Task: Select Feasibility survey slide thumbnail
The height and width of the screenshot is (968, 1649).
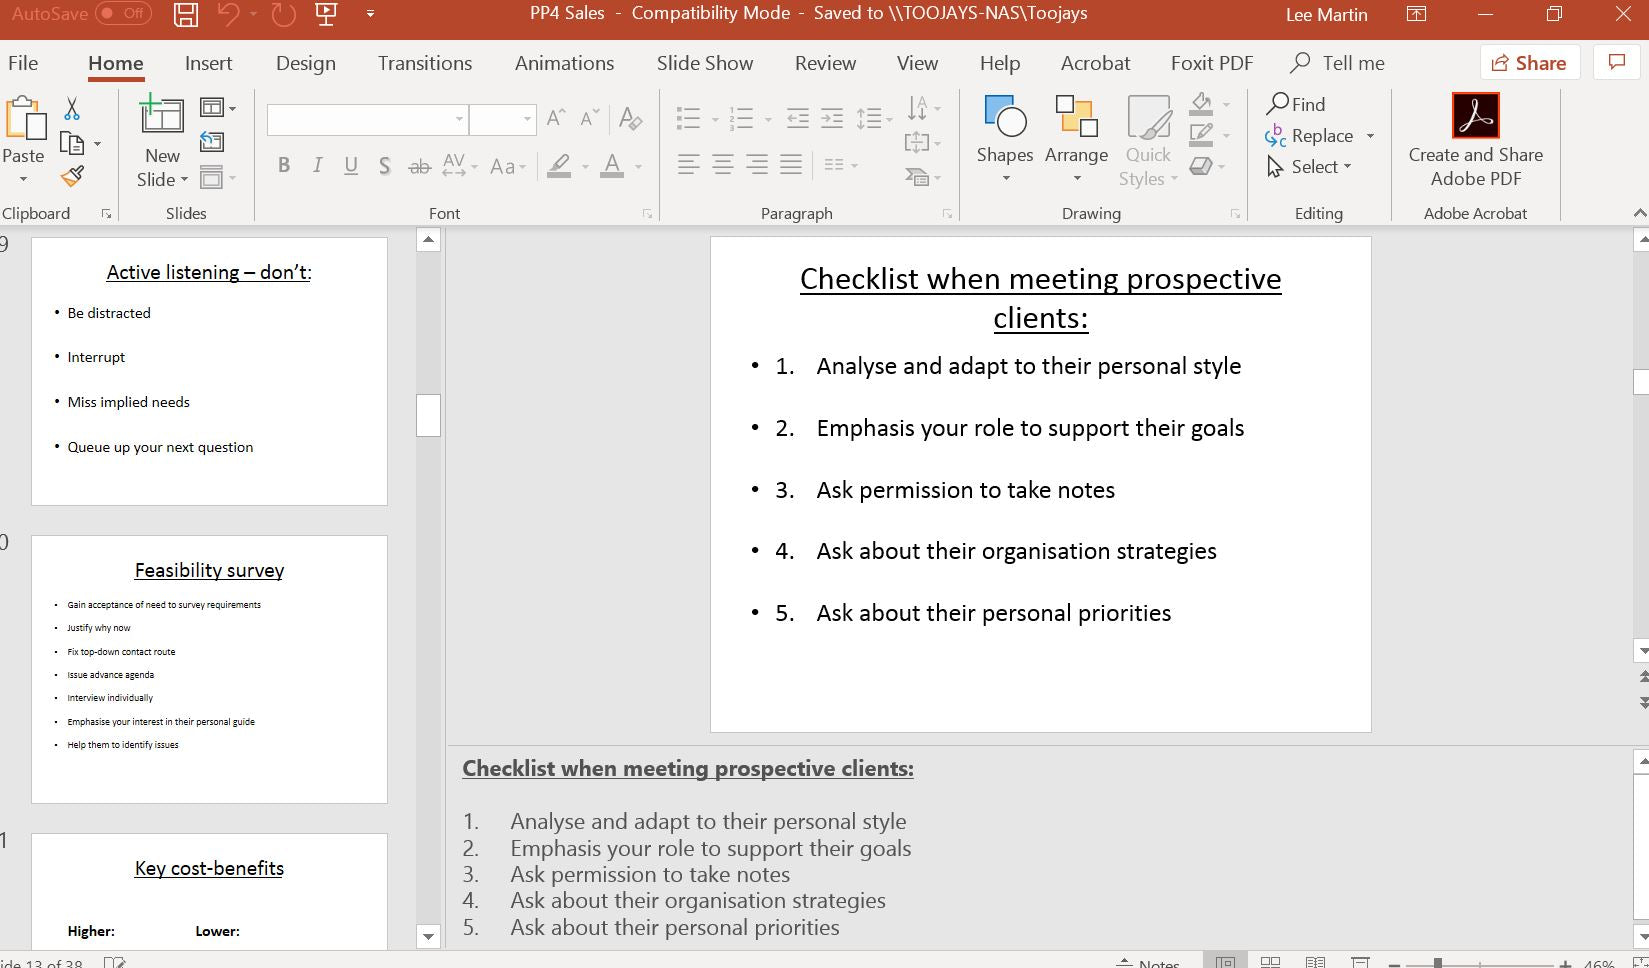Action: pyautogui.click(x=209, y=669)
